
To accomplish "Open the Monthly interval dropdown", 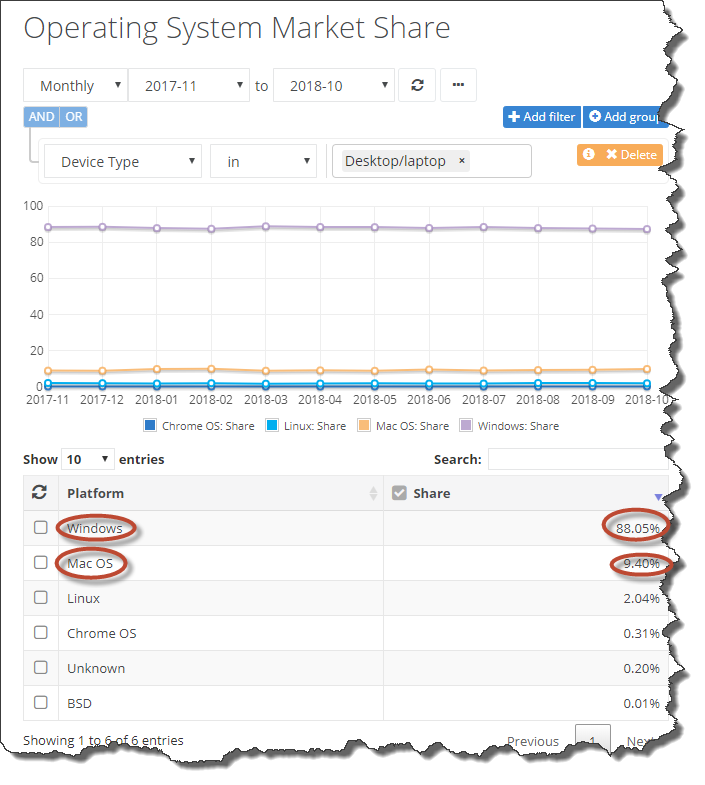I will pyautogui.click(x=75, y=86).
